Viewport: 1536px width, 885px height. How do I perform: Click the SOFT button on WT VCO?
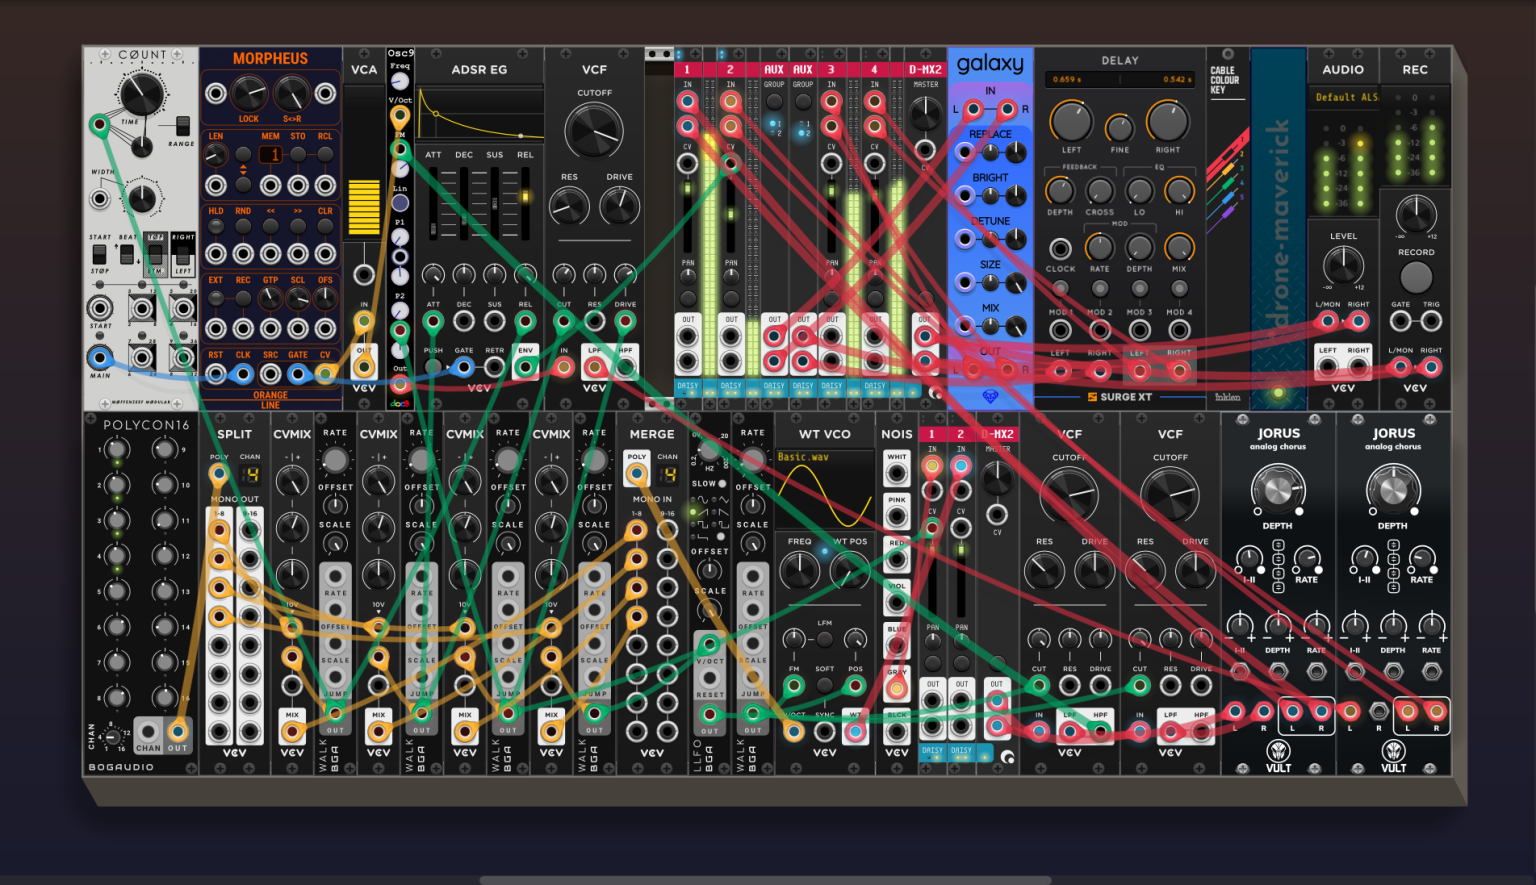point(824,685)
